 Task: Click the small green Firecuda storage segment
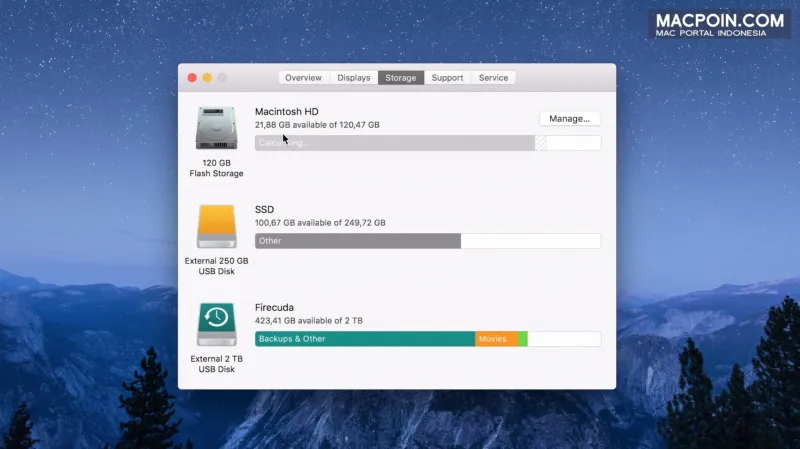tap(523, 339)
